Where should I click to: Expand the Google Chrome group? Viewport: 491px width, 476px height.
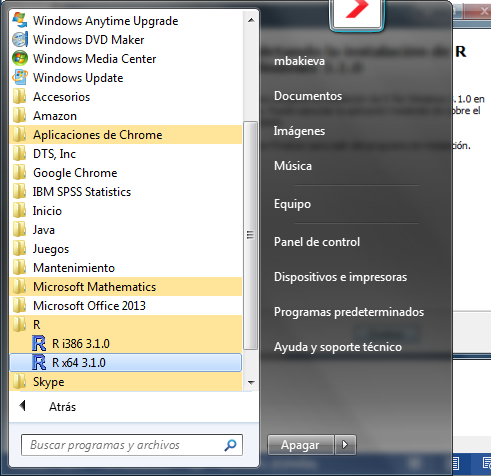126,172
